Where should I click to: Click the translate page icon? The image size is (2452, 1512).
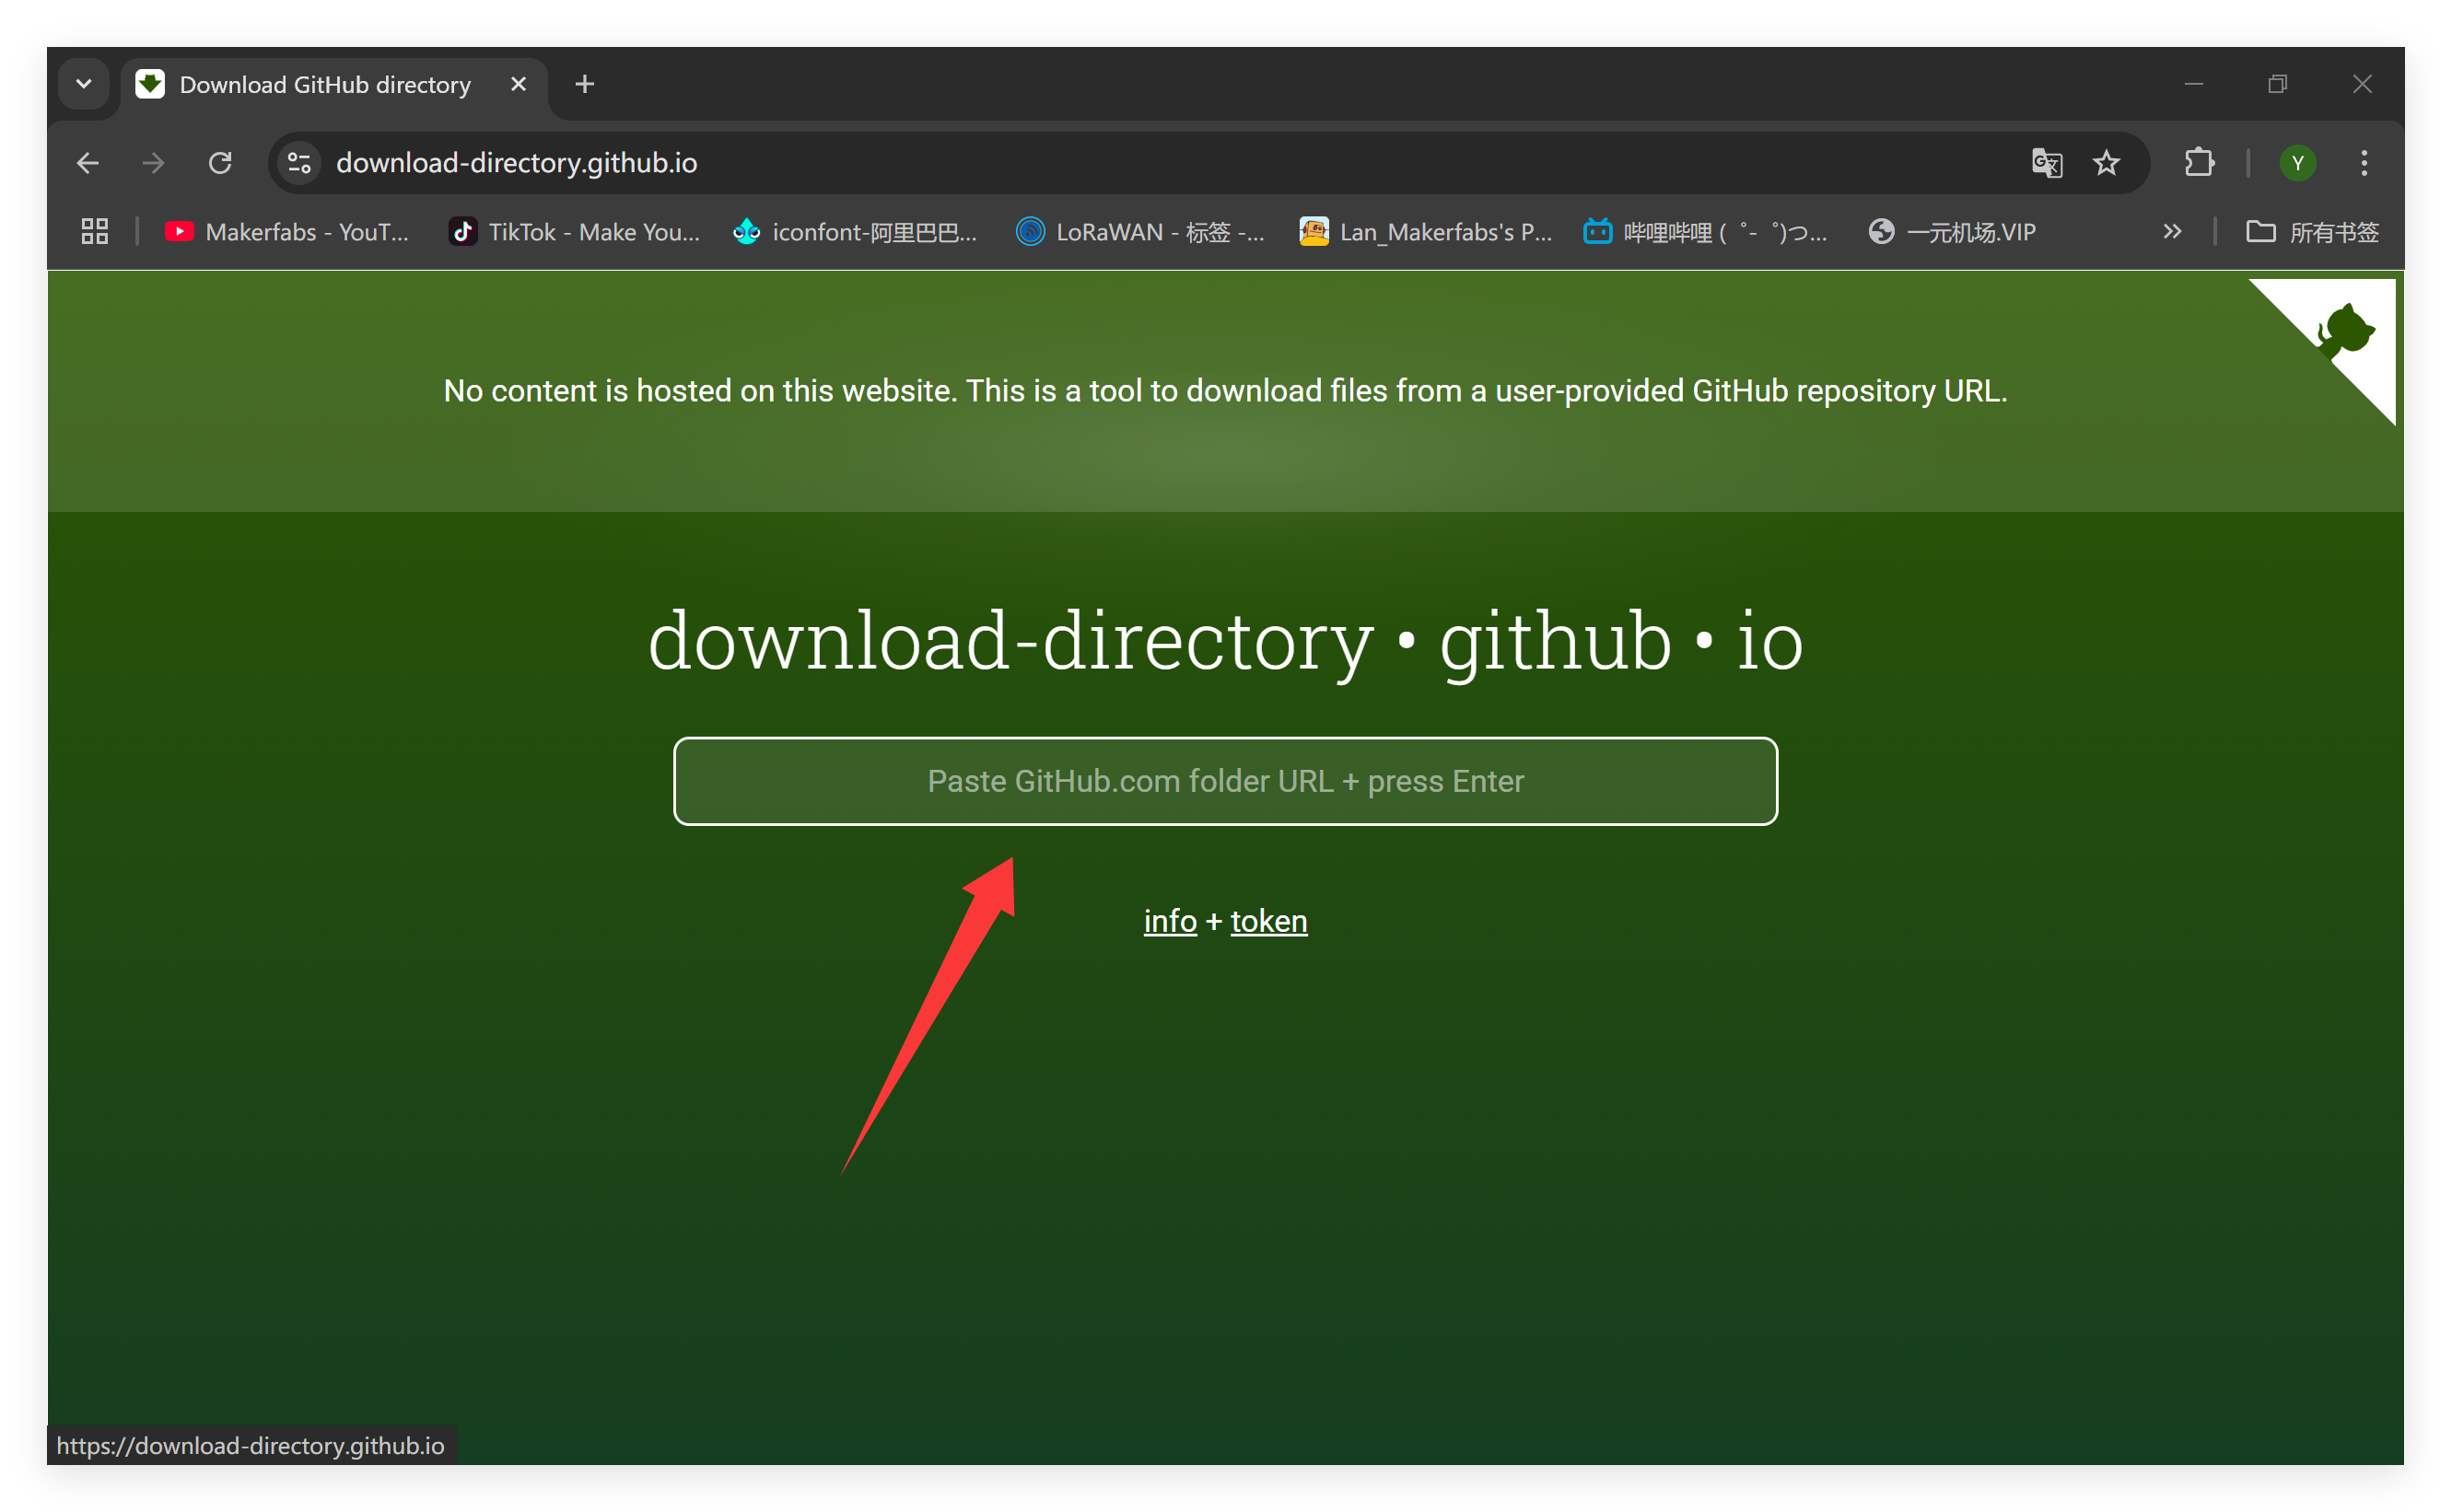point(2046,163)
